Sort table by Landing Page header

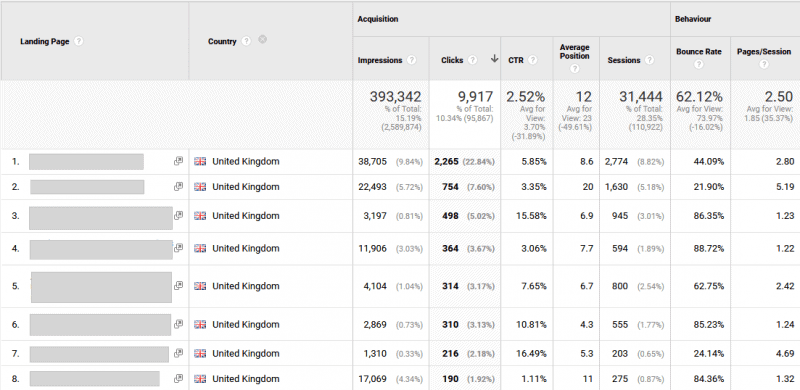point(44,41)
